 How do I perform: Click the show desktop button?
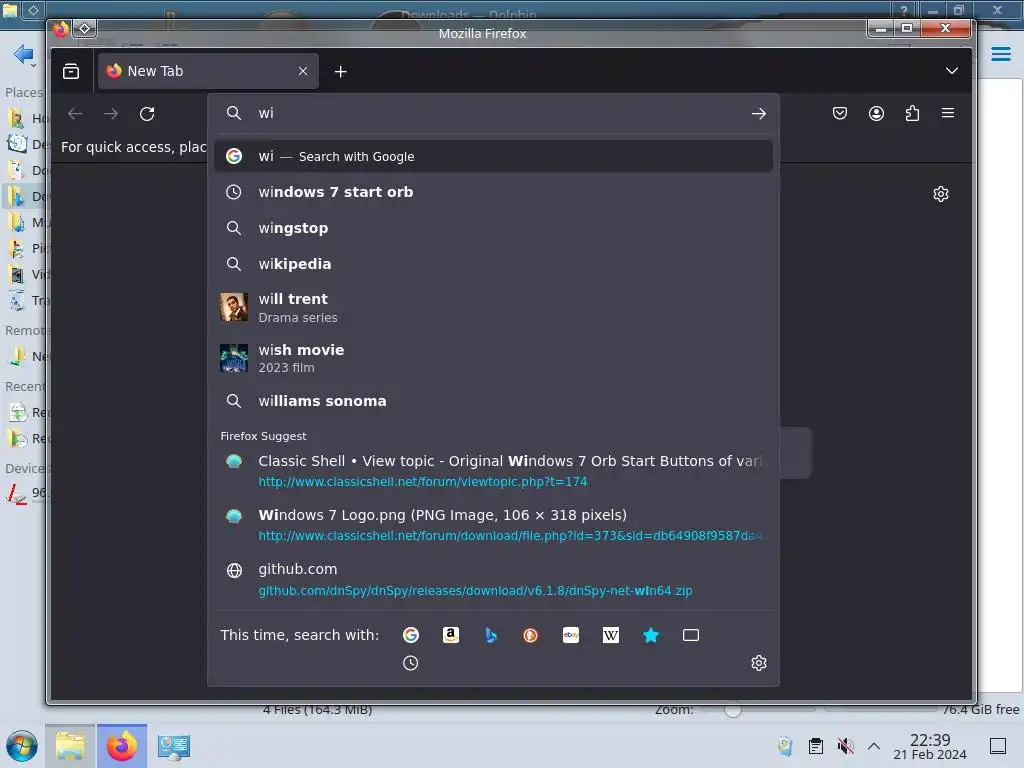click(998, 746)
